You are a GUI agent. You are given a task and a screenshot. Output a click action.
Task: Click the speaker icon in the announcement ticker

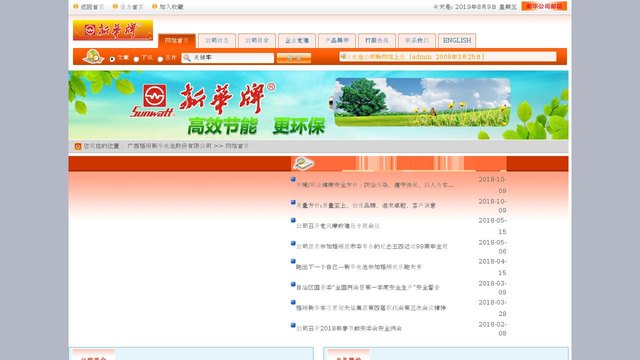click(343, 56)
